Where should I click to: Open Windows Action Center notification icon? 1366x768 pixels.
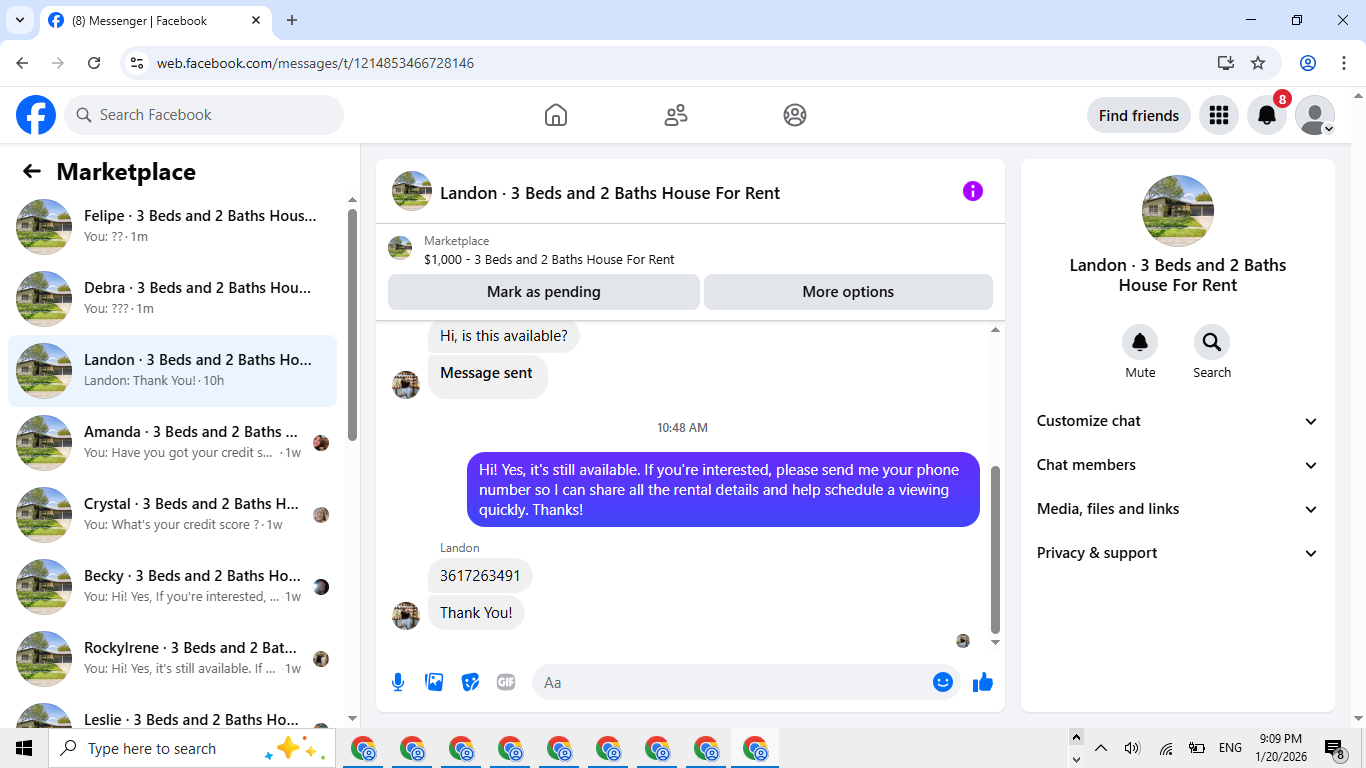coord(1334,748)
